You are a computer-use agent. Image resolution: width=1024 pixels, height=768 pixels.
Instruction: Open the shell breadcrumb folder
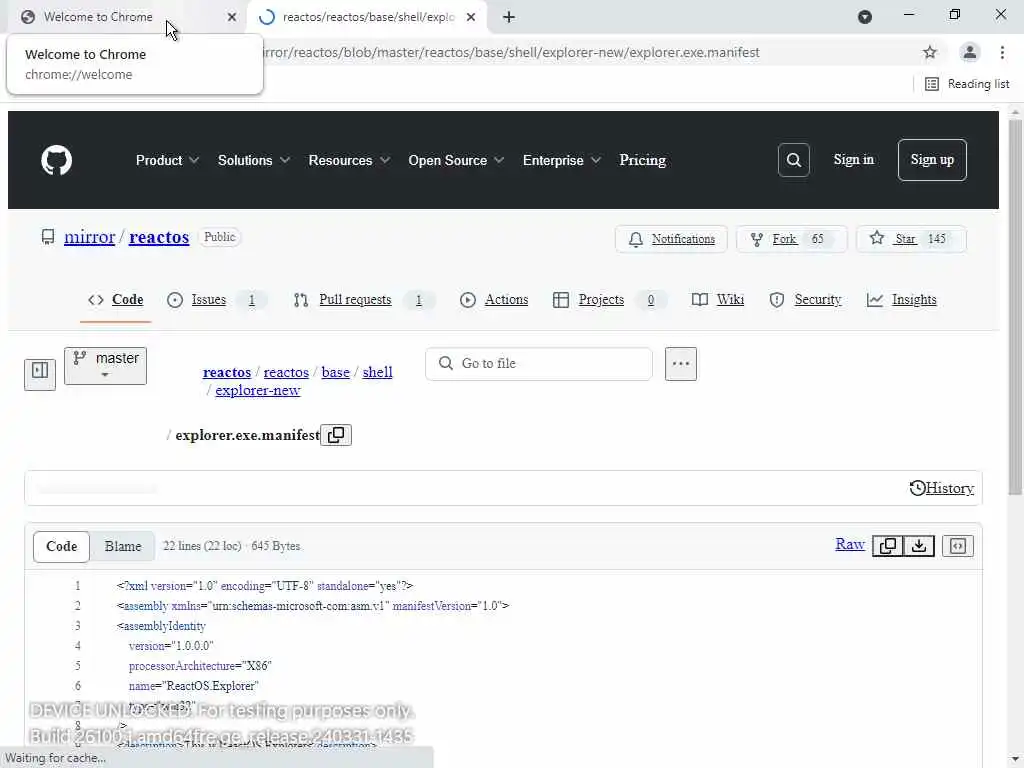pos(377,372)
